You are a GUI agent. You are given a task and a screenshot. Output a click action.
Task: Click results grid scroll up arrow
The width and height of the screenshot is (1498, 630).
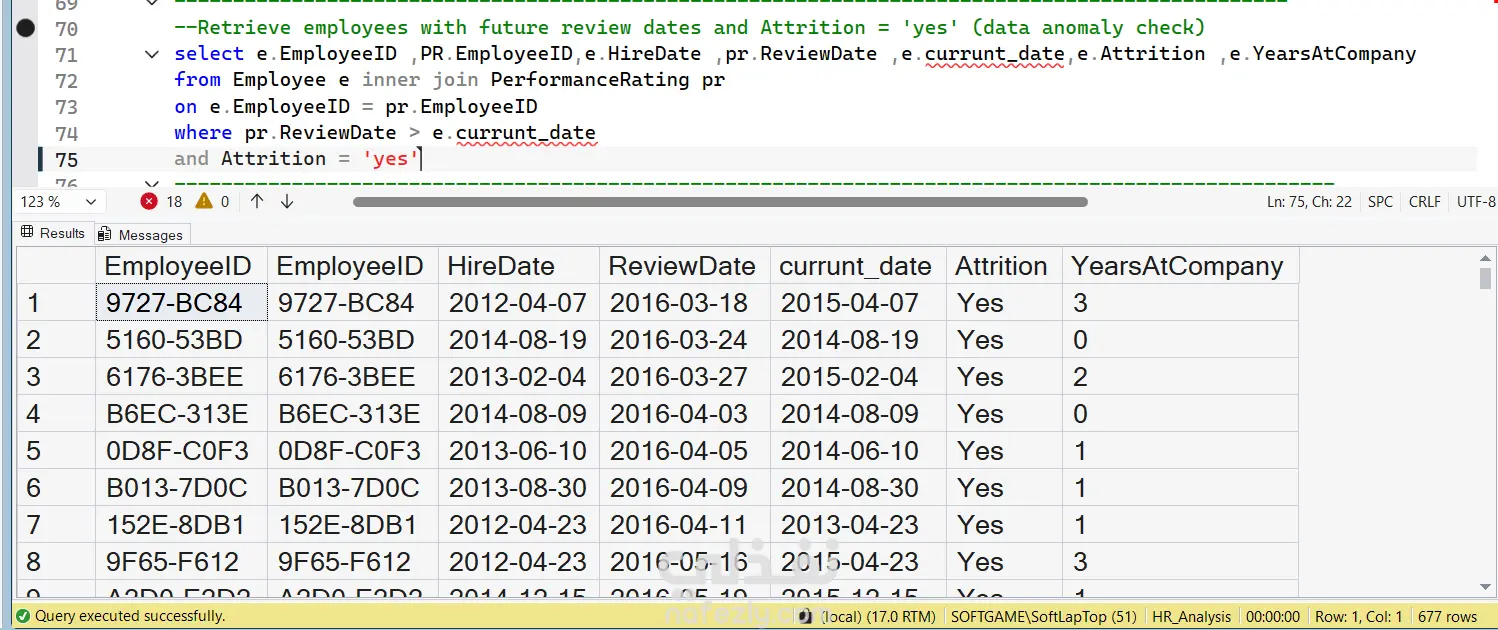[1485, 257]
